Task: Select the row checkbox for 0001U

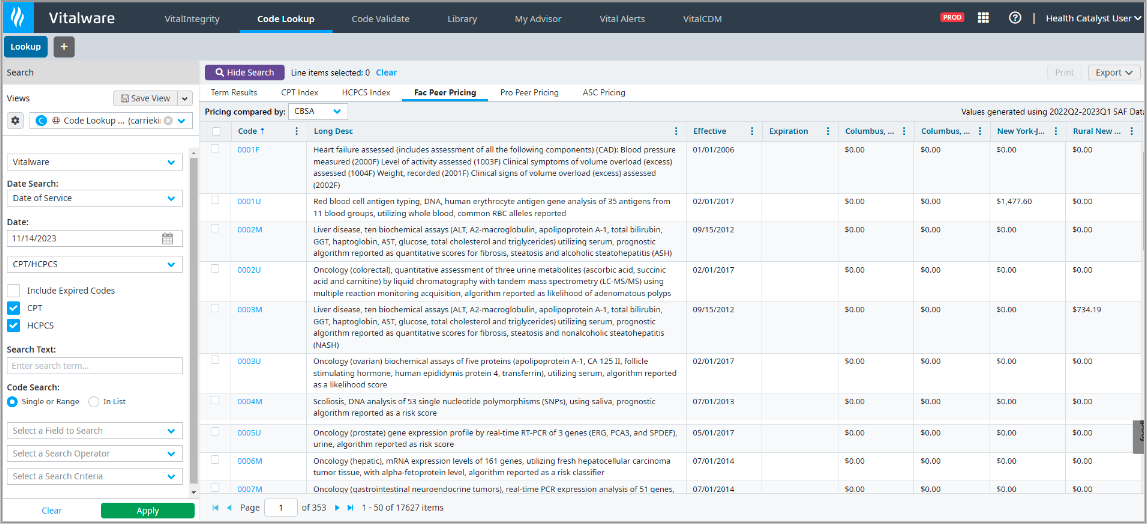Action: point(215,200)
